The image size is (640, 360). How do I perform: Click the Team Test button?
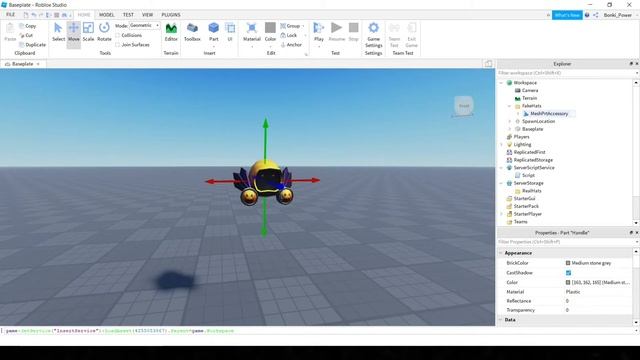click(x=394, y=35)
